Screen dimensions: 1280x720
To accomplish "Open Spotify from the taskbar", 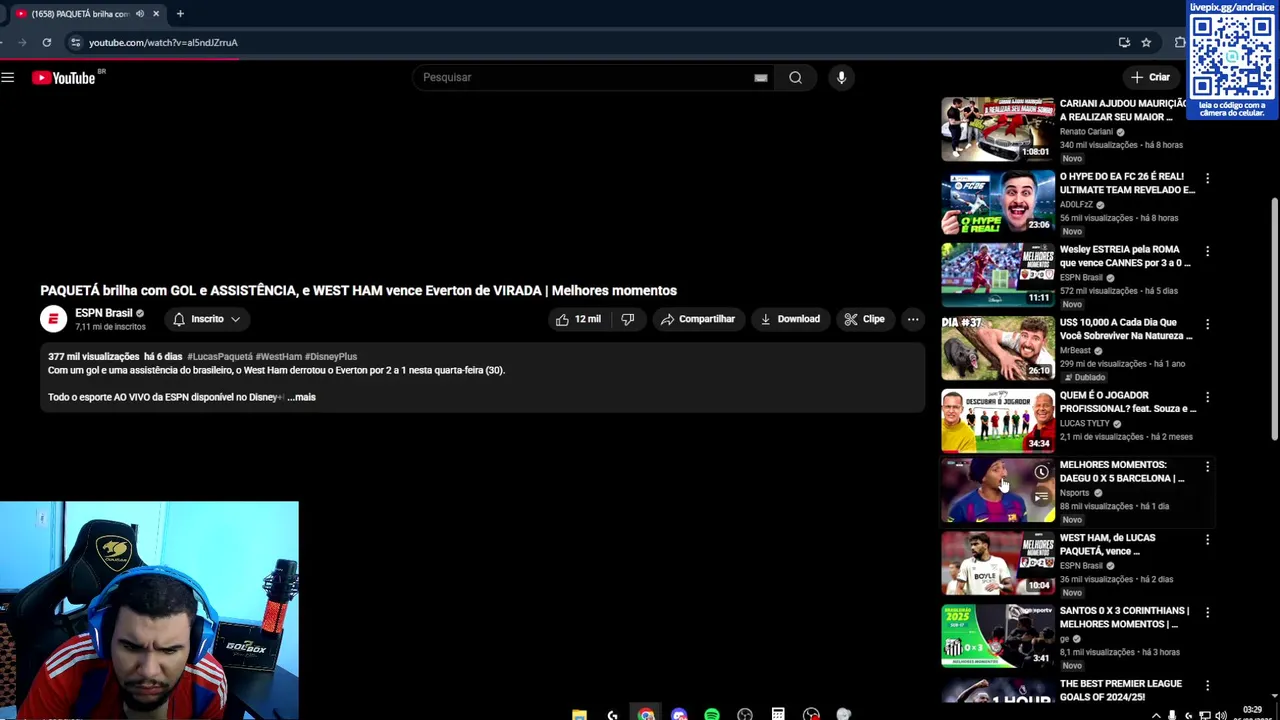I will 711,714.
